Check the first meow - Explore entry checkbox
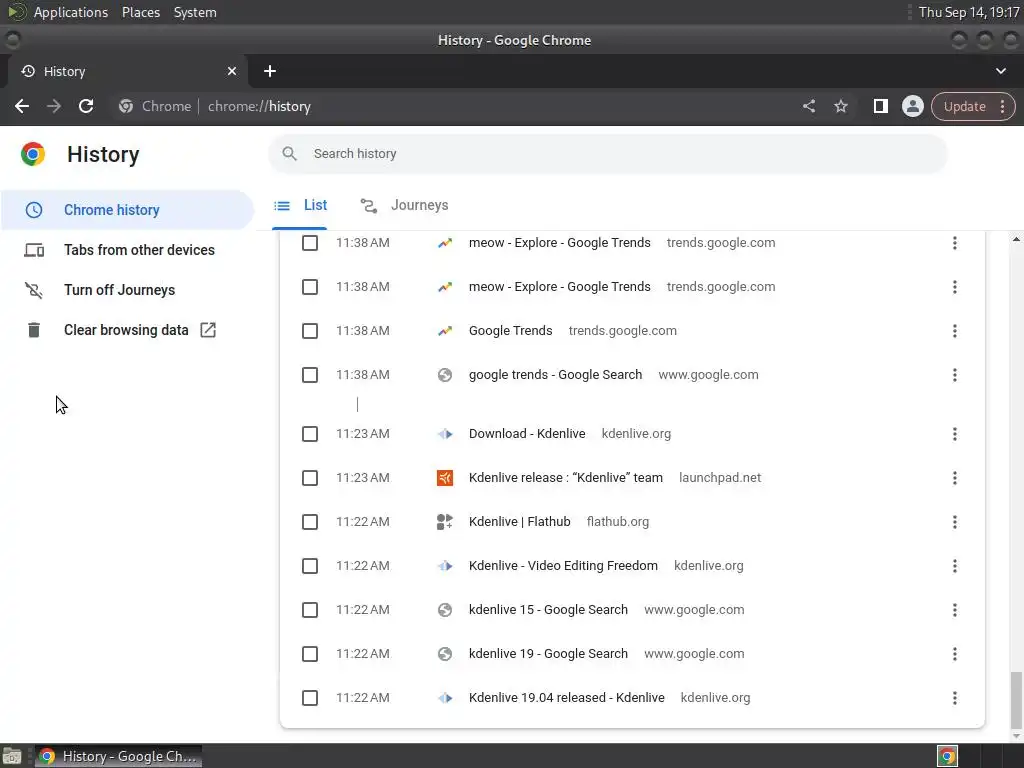Screen dimensions: 1024x768 tap(310, 243)
